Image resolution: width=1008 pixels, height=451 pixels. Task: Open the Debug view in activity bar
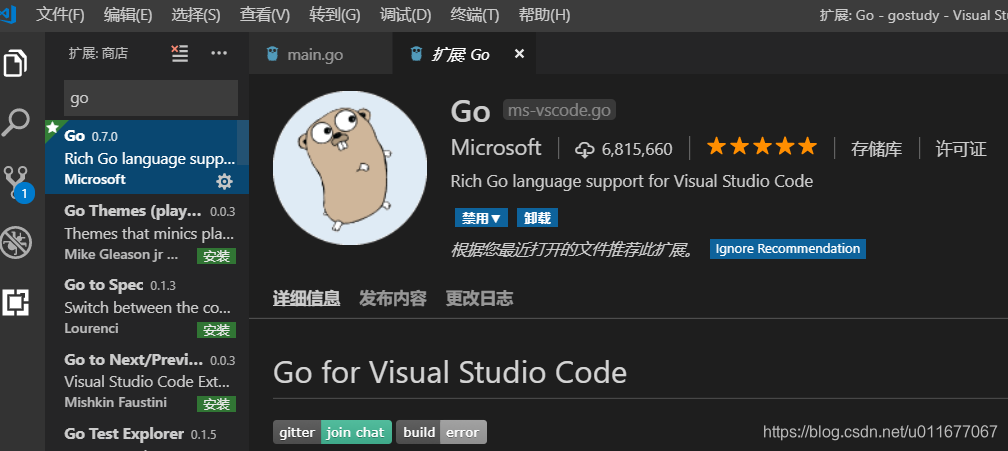coord(16,243)
